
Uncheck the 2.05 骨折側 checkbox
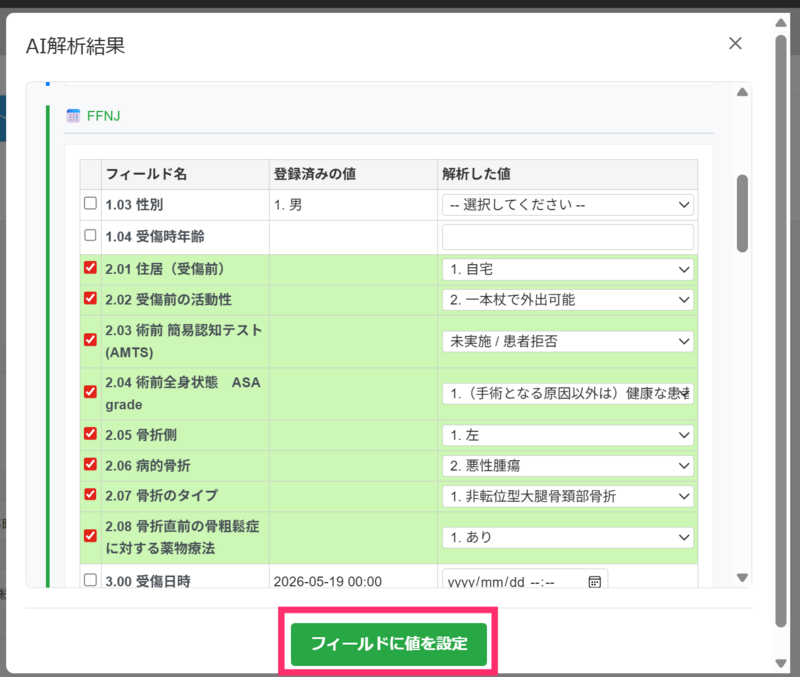click(x=90, y=434)
